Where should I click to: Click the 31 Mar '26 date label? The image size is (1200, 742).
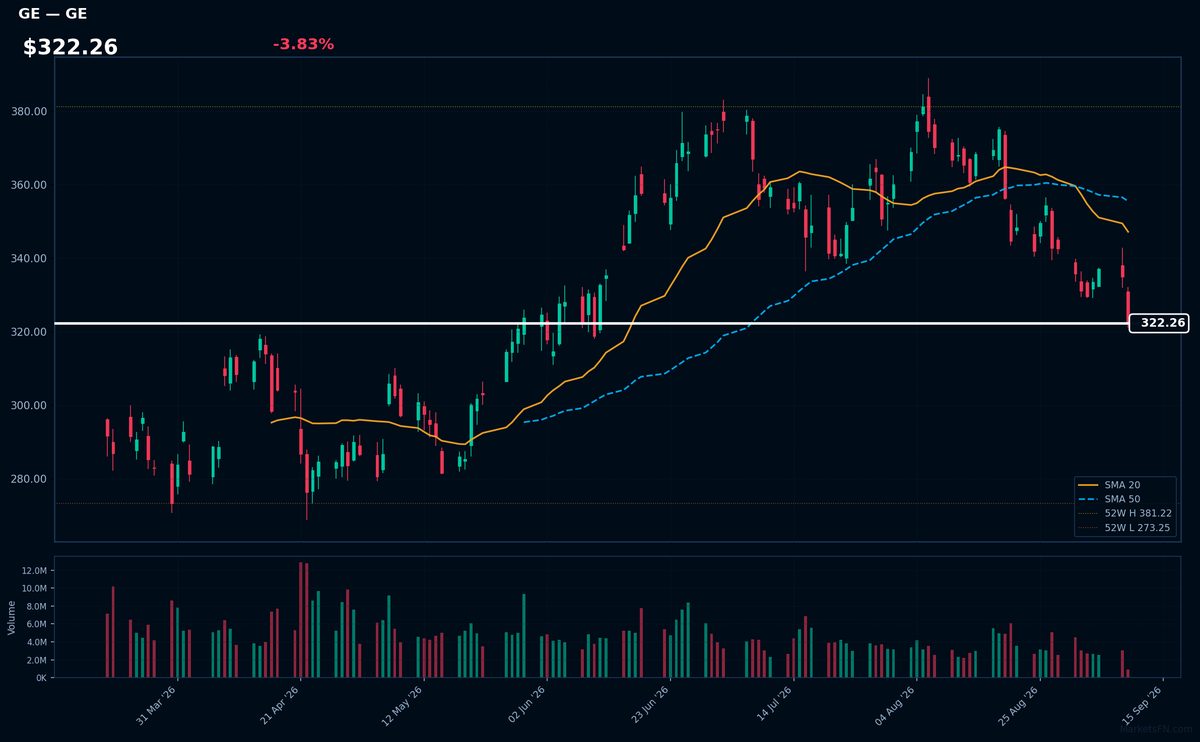point(157,704)
